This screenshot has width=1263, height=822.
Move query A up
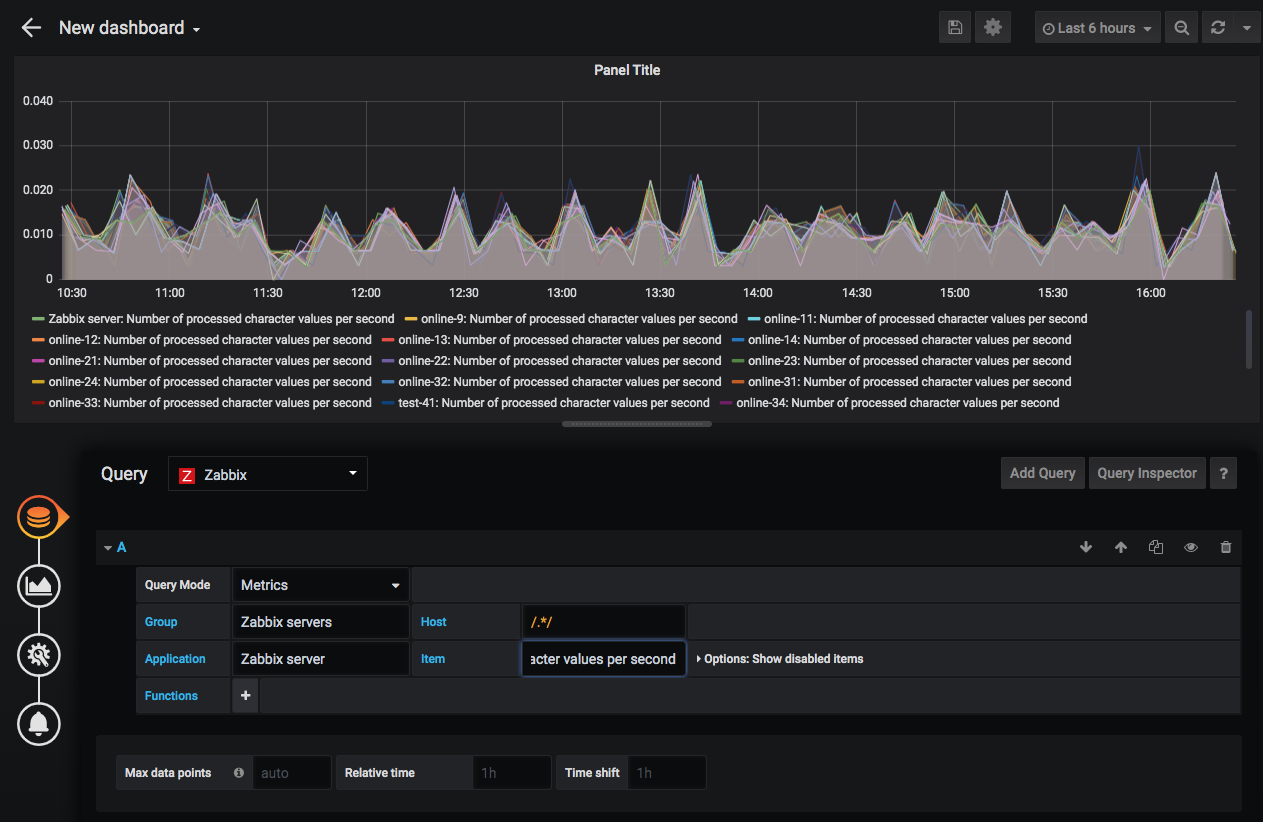tap(1121, 547)
